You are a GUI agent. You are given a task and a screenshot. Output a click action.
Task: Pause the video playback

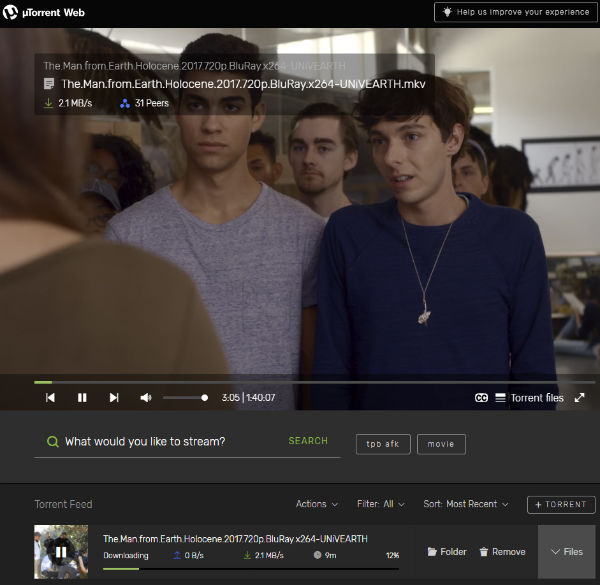tap(82, 398)
